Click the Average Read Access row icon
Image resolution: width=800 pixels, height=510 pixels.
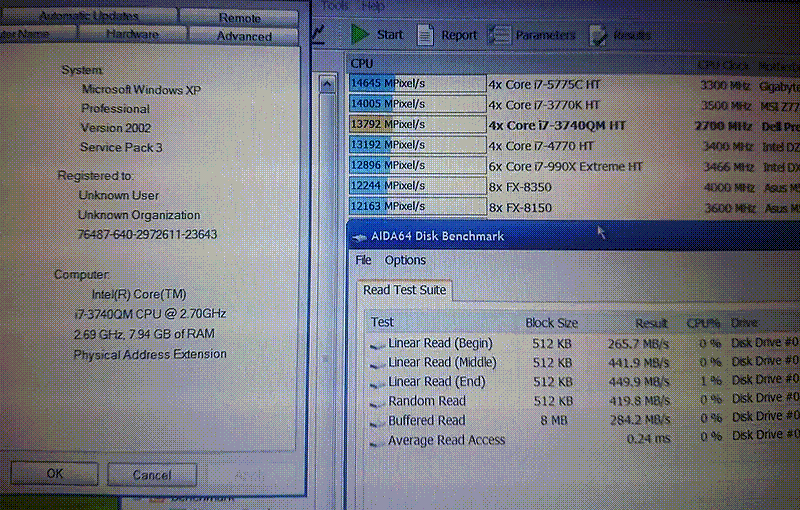[x=378, y=442]
